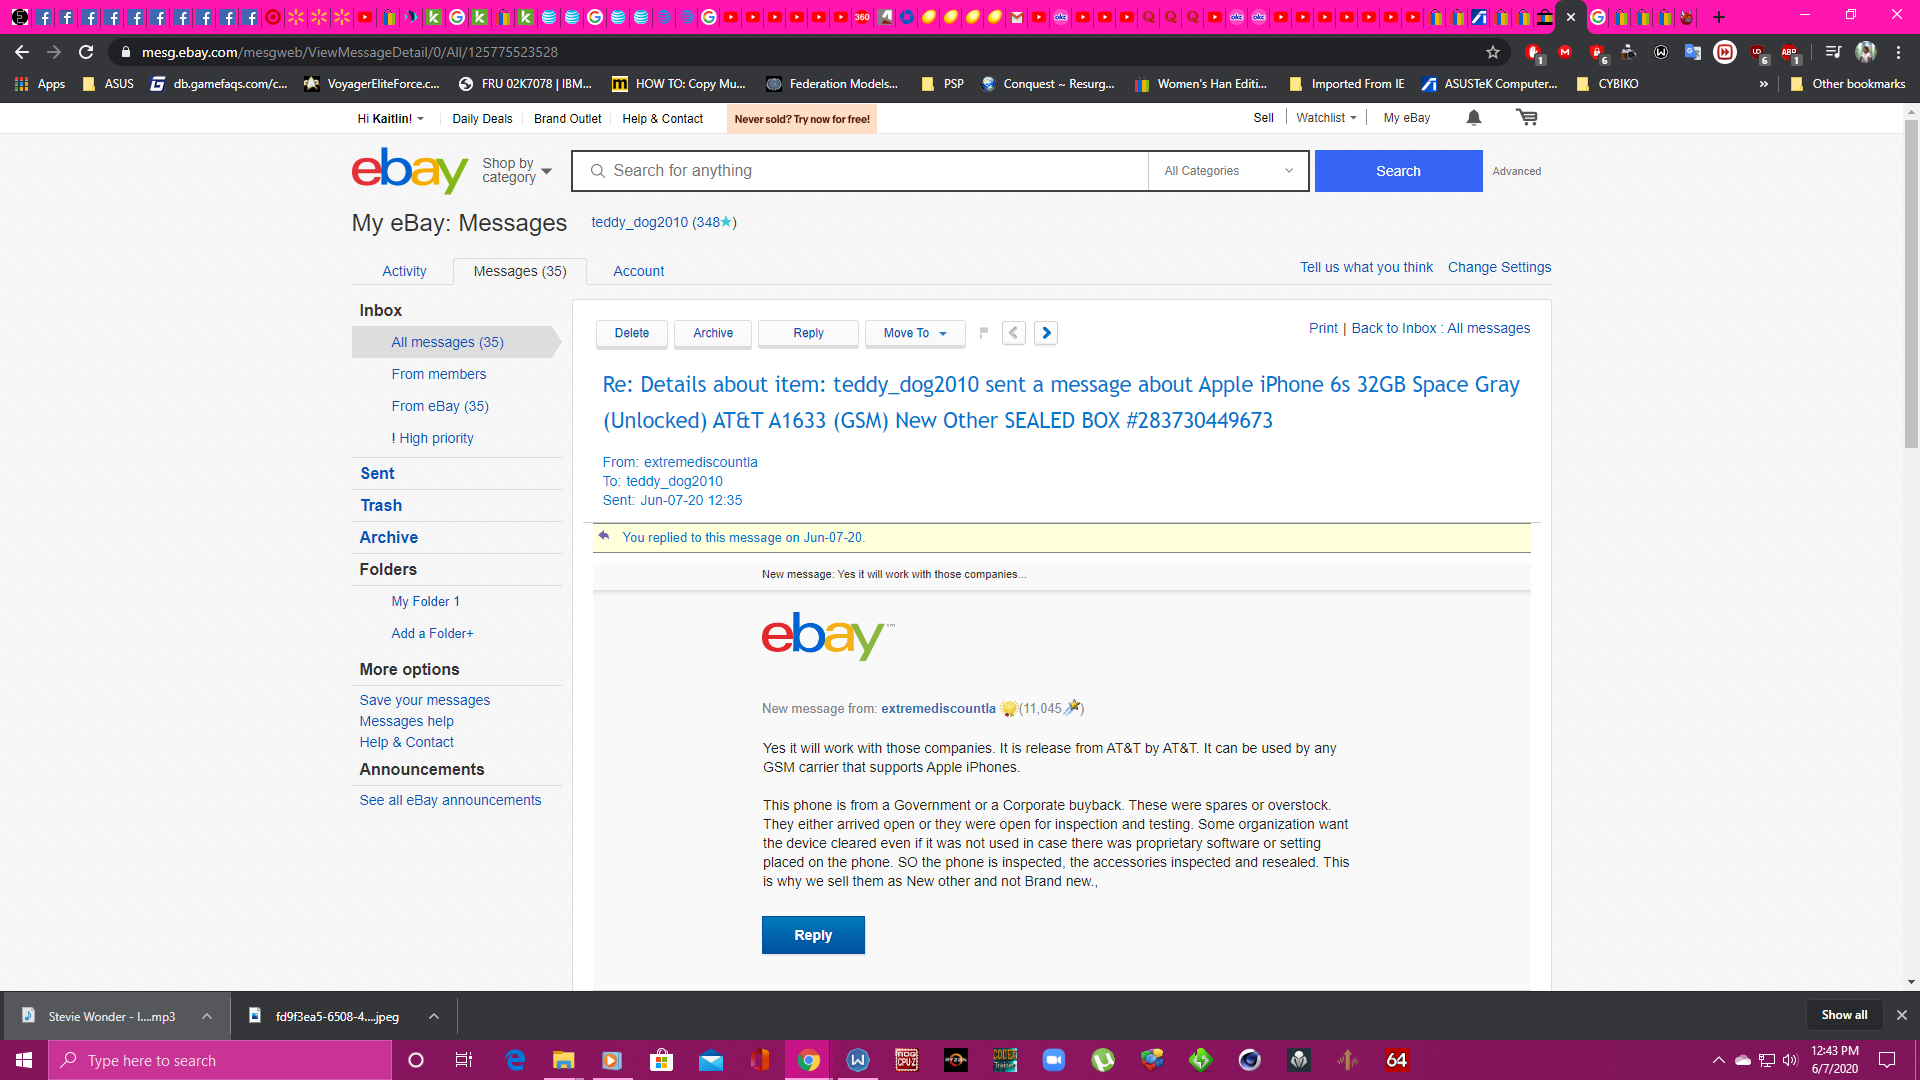Screen dimensions: 1920x1080
Task: Open From members filter
Action: click(439, 374)
